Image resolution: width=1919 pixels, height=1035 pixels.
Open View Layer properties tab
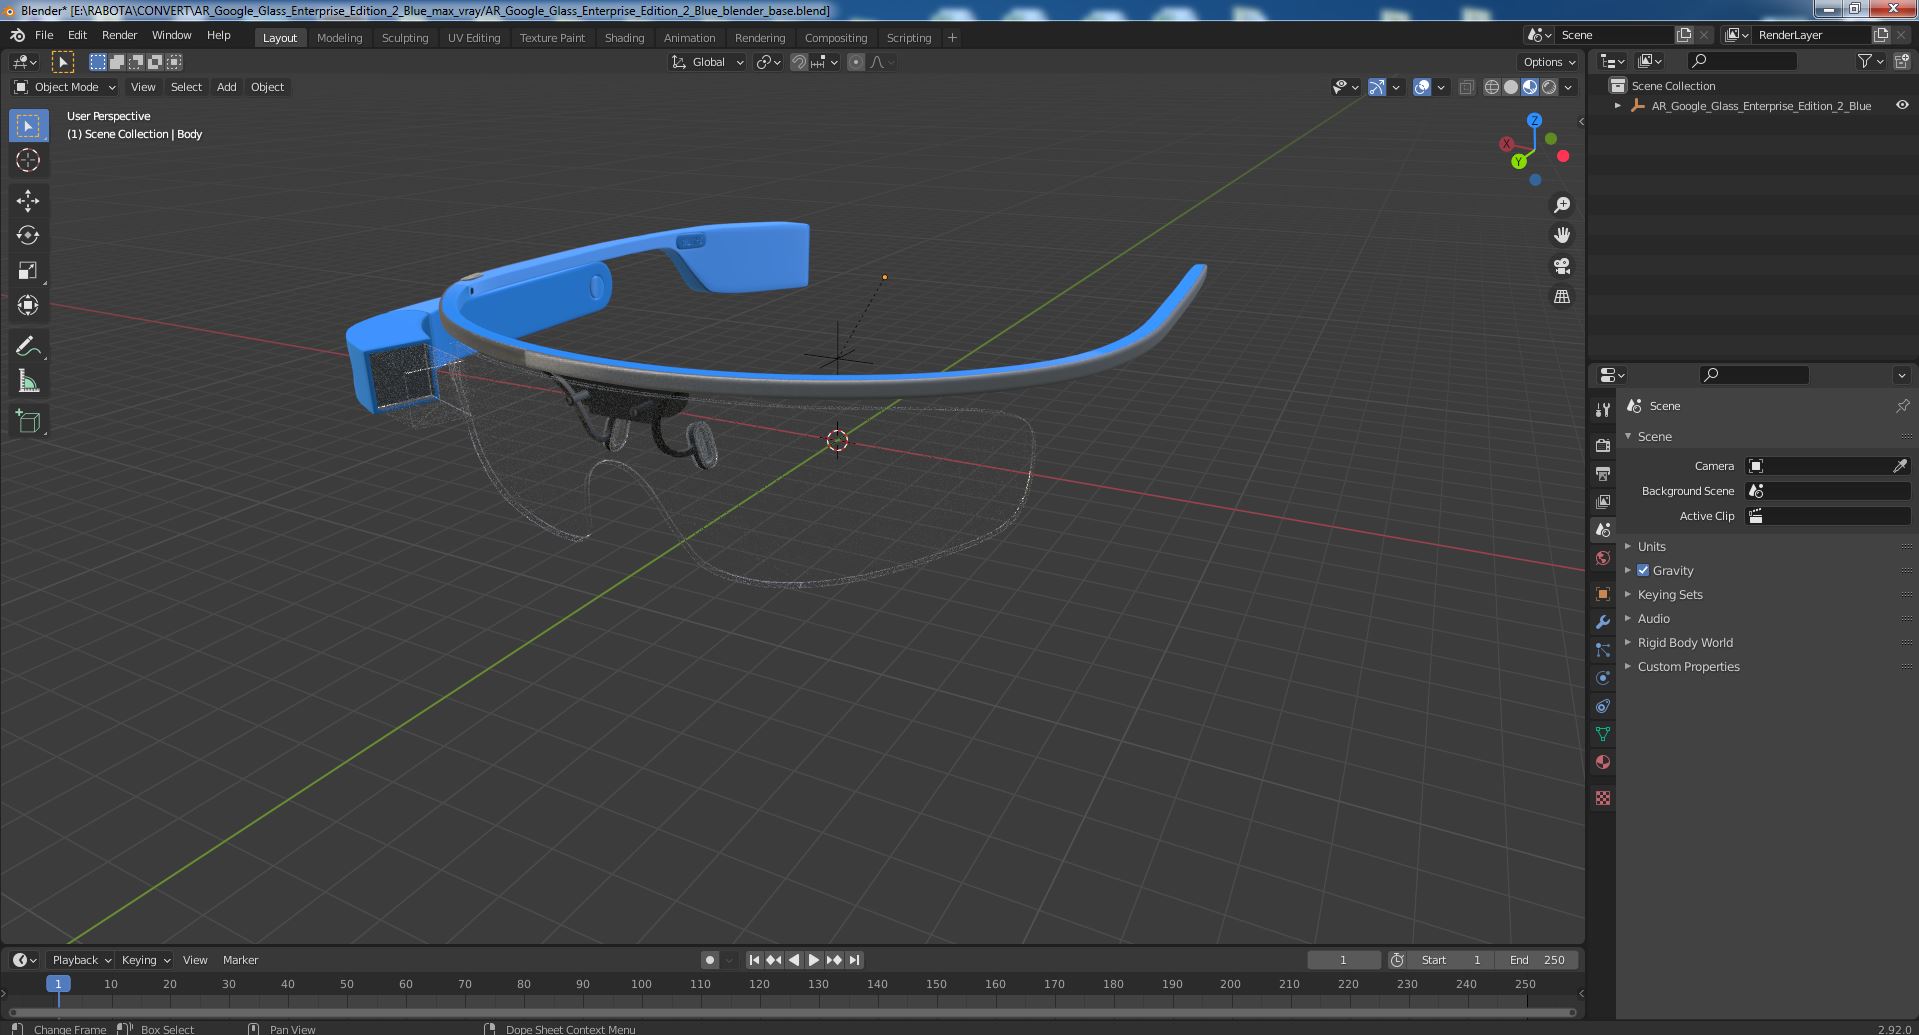coord(1603,501)
